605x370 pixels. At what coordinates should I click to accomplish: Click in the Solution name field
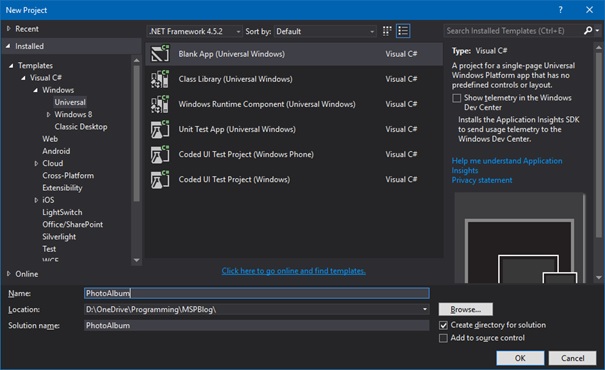coord(257,326)
